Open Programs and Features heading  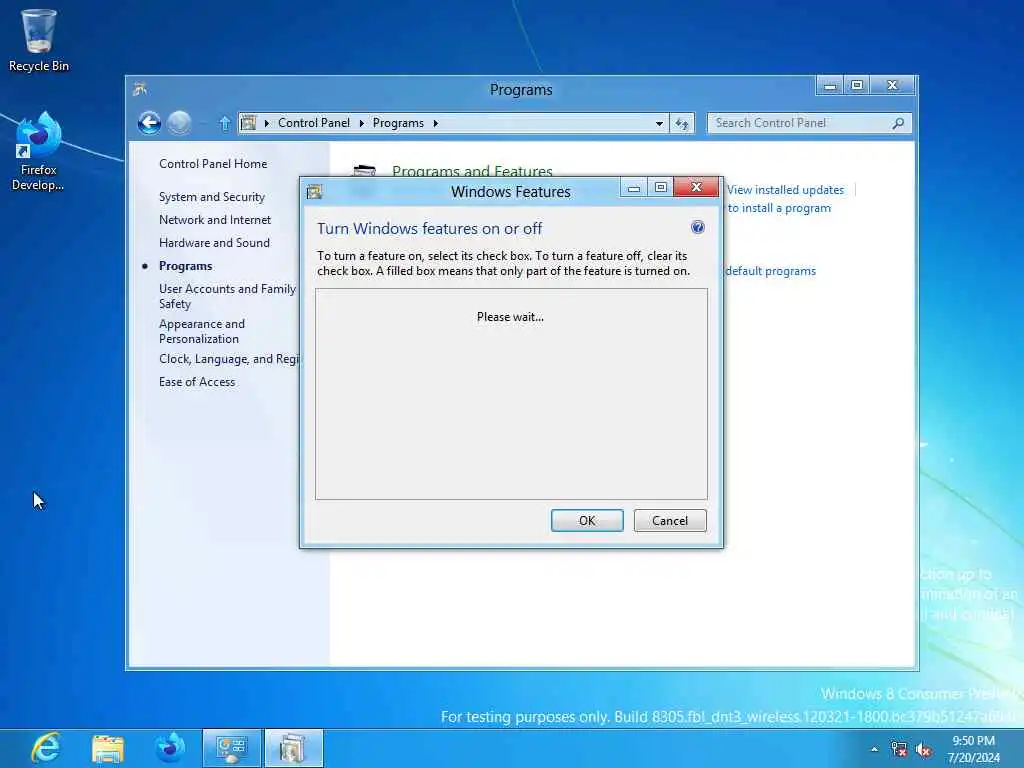click(472, 170)
